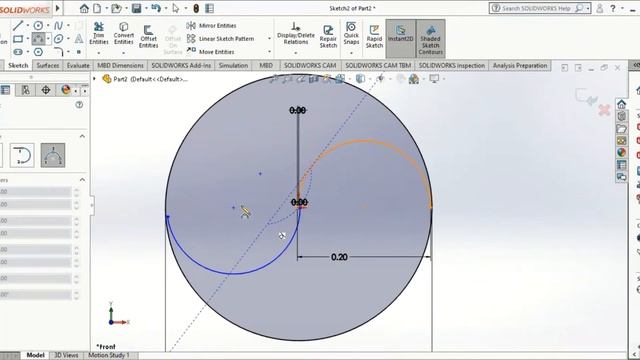
Task: Switch to the Evaluate tab
Action: coord(78,65)
